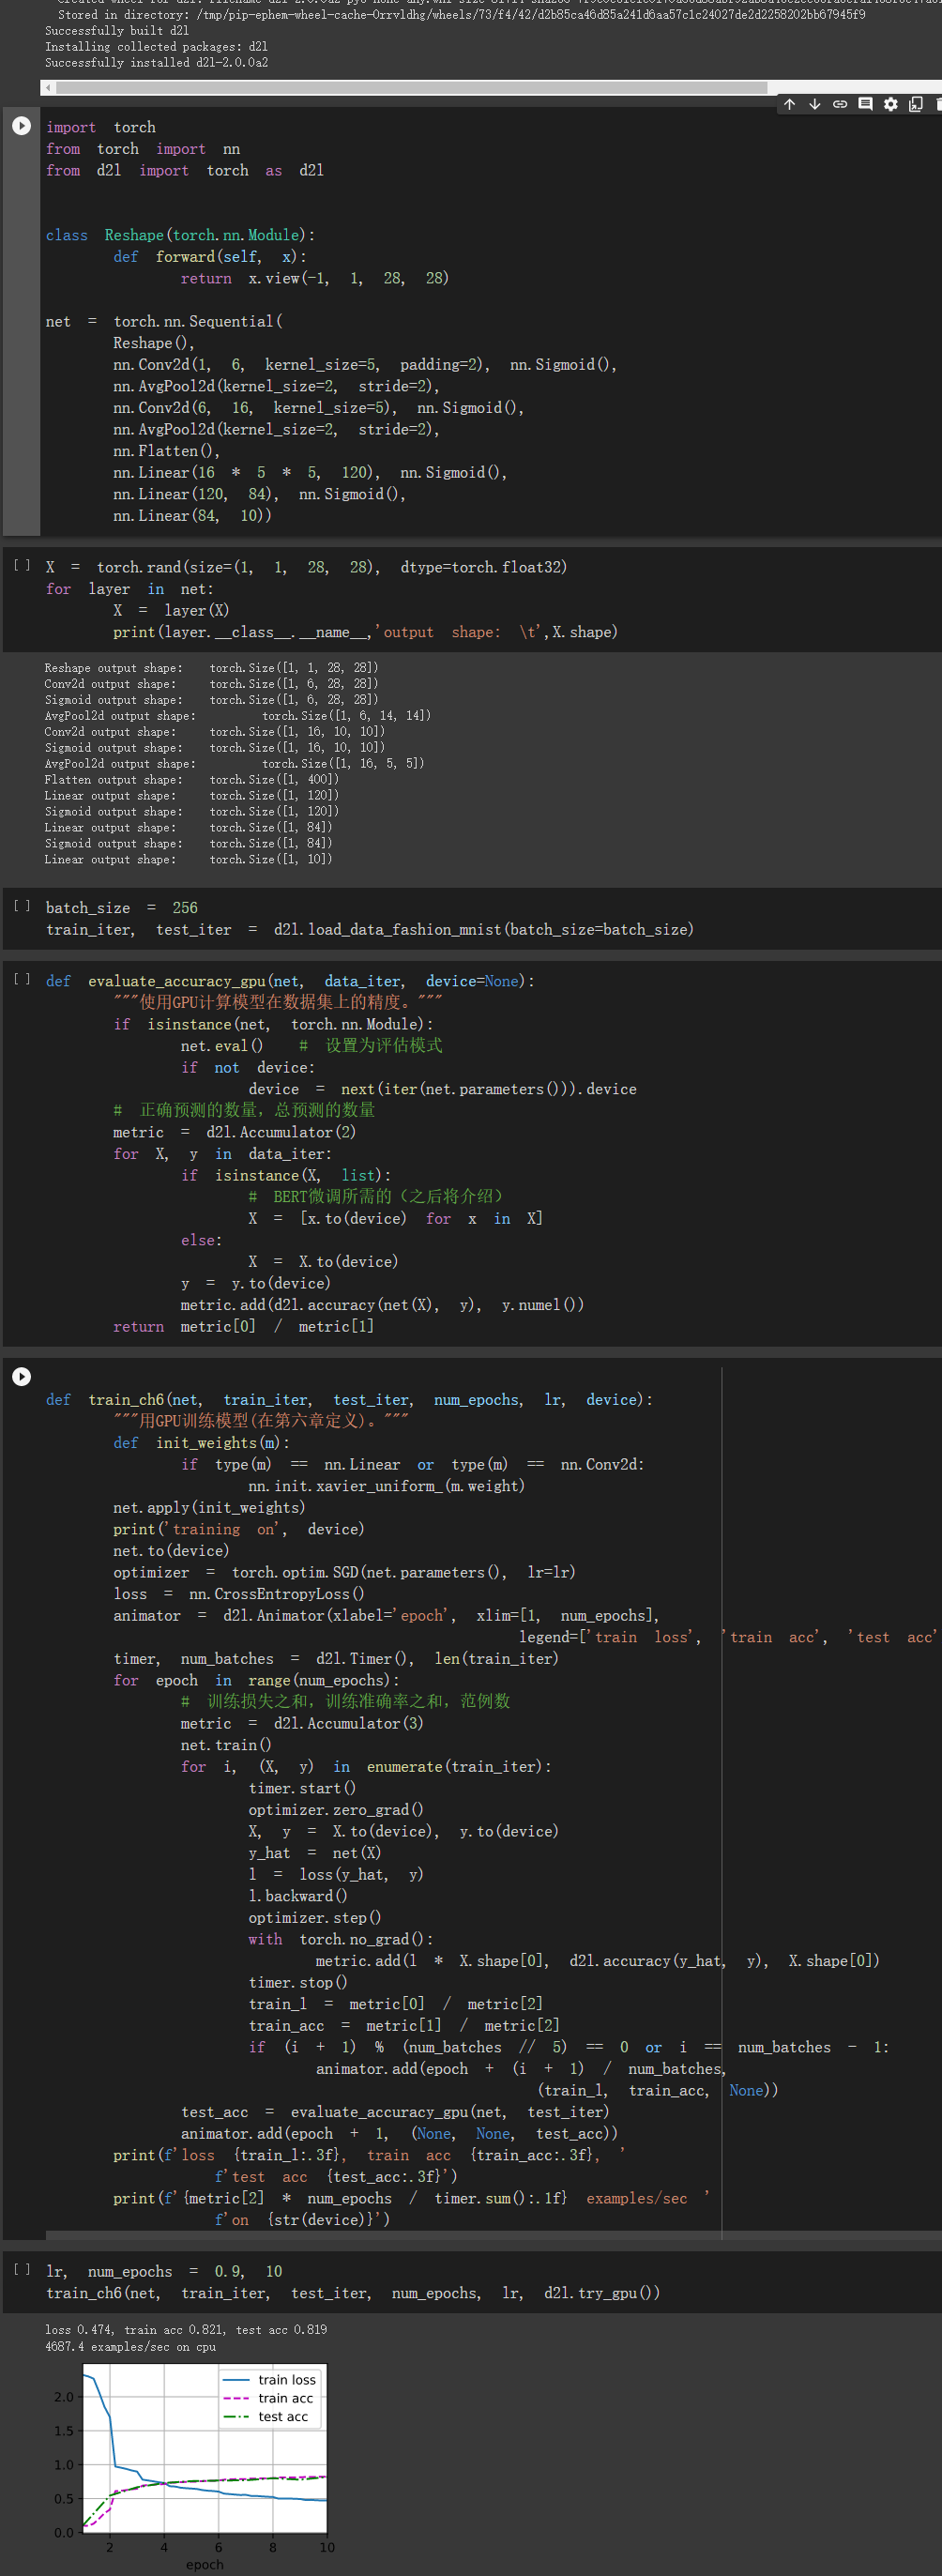Viewport: 942px width, 2576px height.
Task: Click the train_ch6 cell horizontal scrollbar
Action: 494,2234
